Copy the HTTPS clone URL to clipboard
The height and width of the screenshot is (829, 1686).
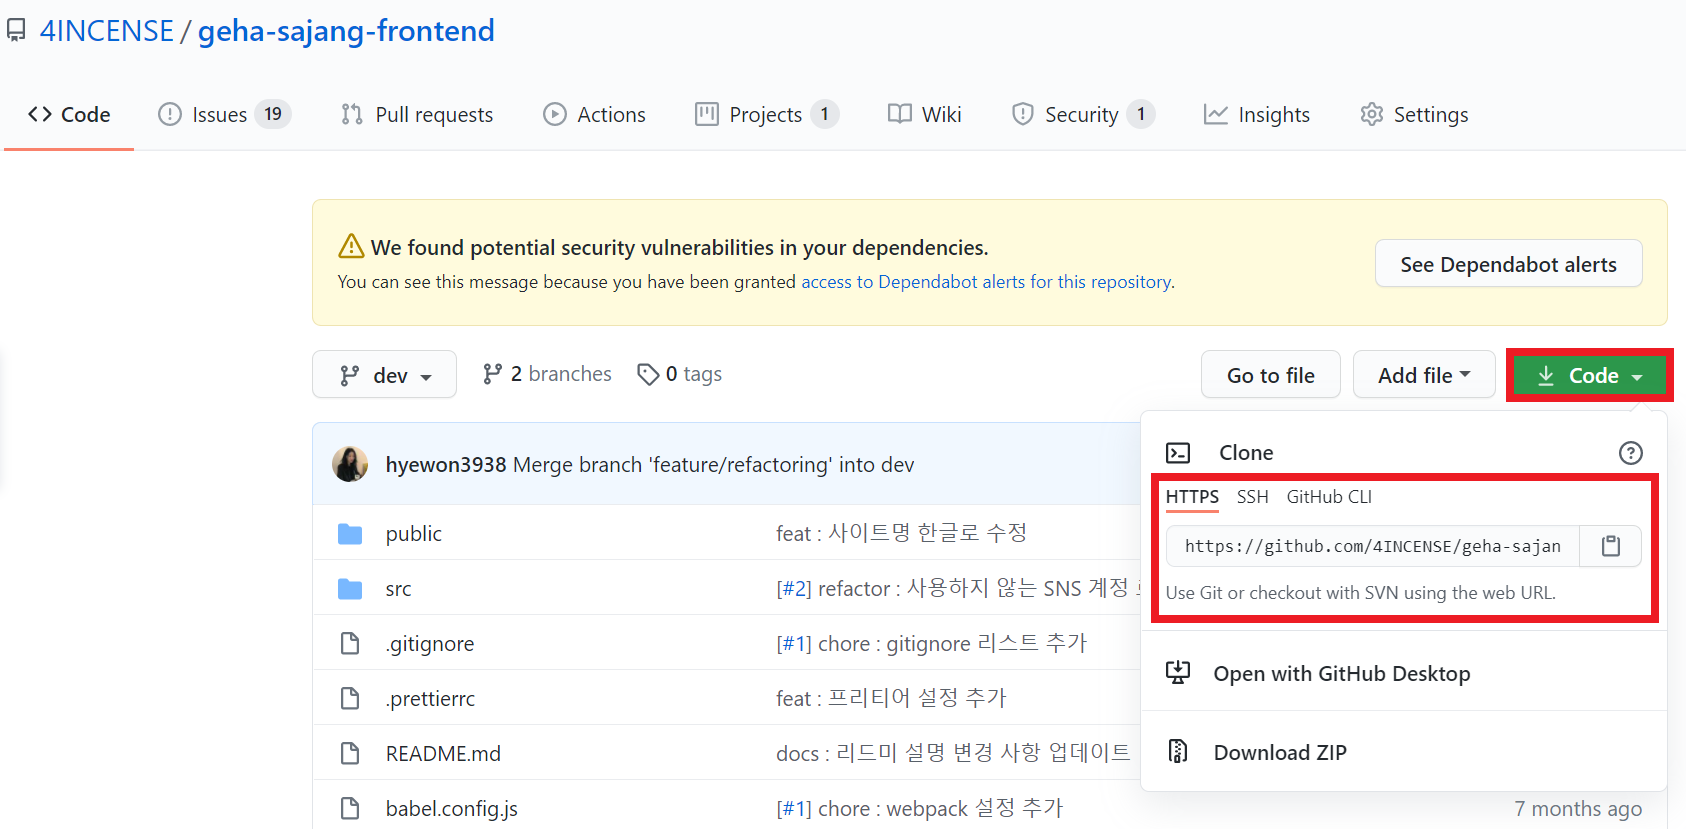[1610, 546]
